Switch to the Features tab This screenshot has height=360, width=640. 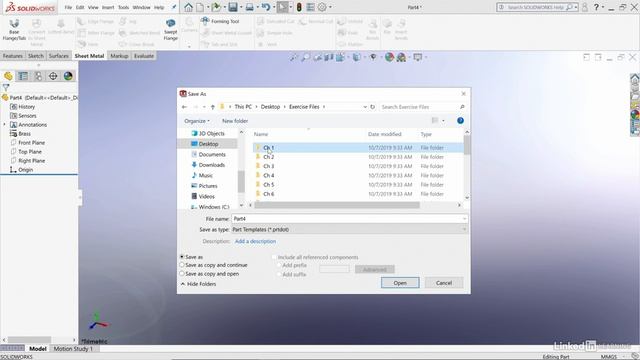tap(13, 56)
